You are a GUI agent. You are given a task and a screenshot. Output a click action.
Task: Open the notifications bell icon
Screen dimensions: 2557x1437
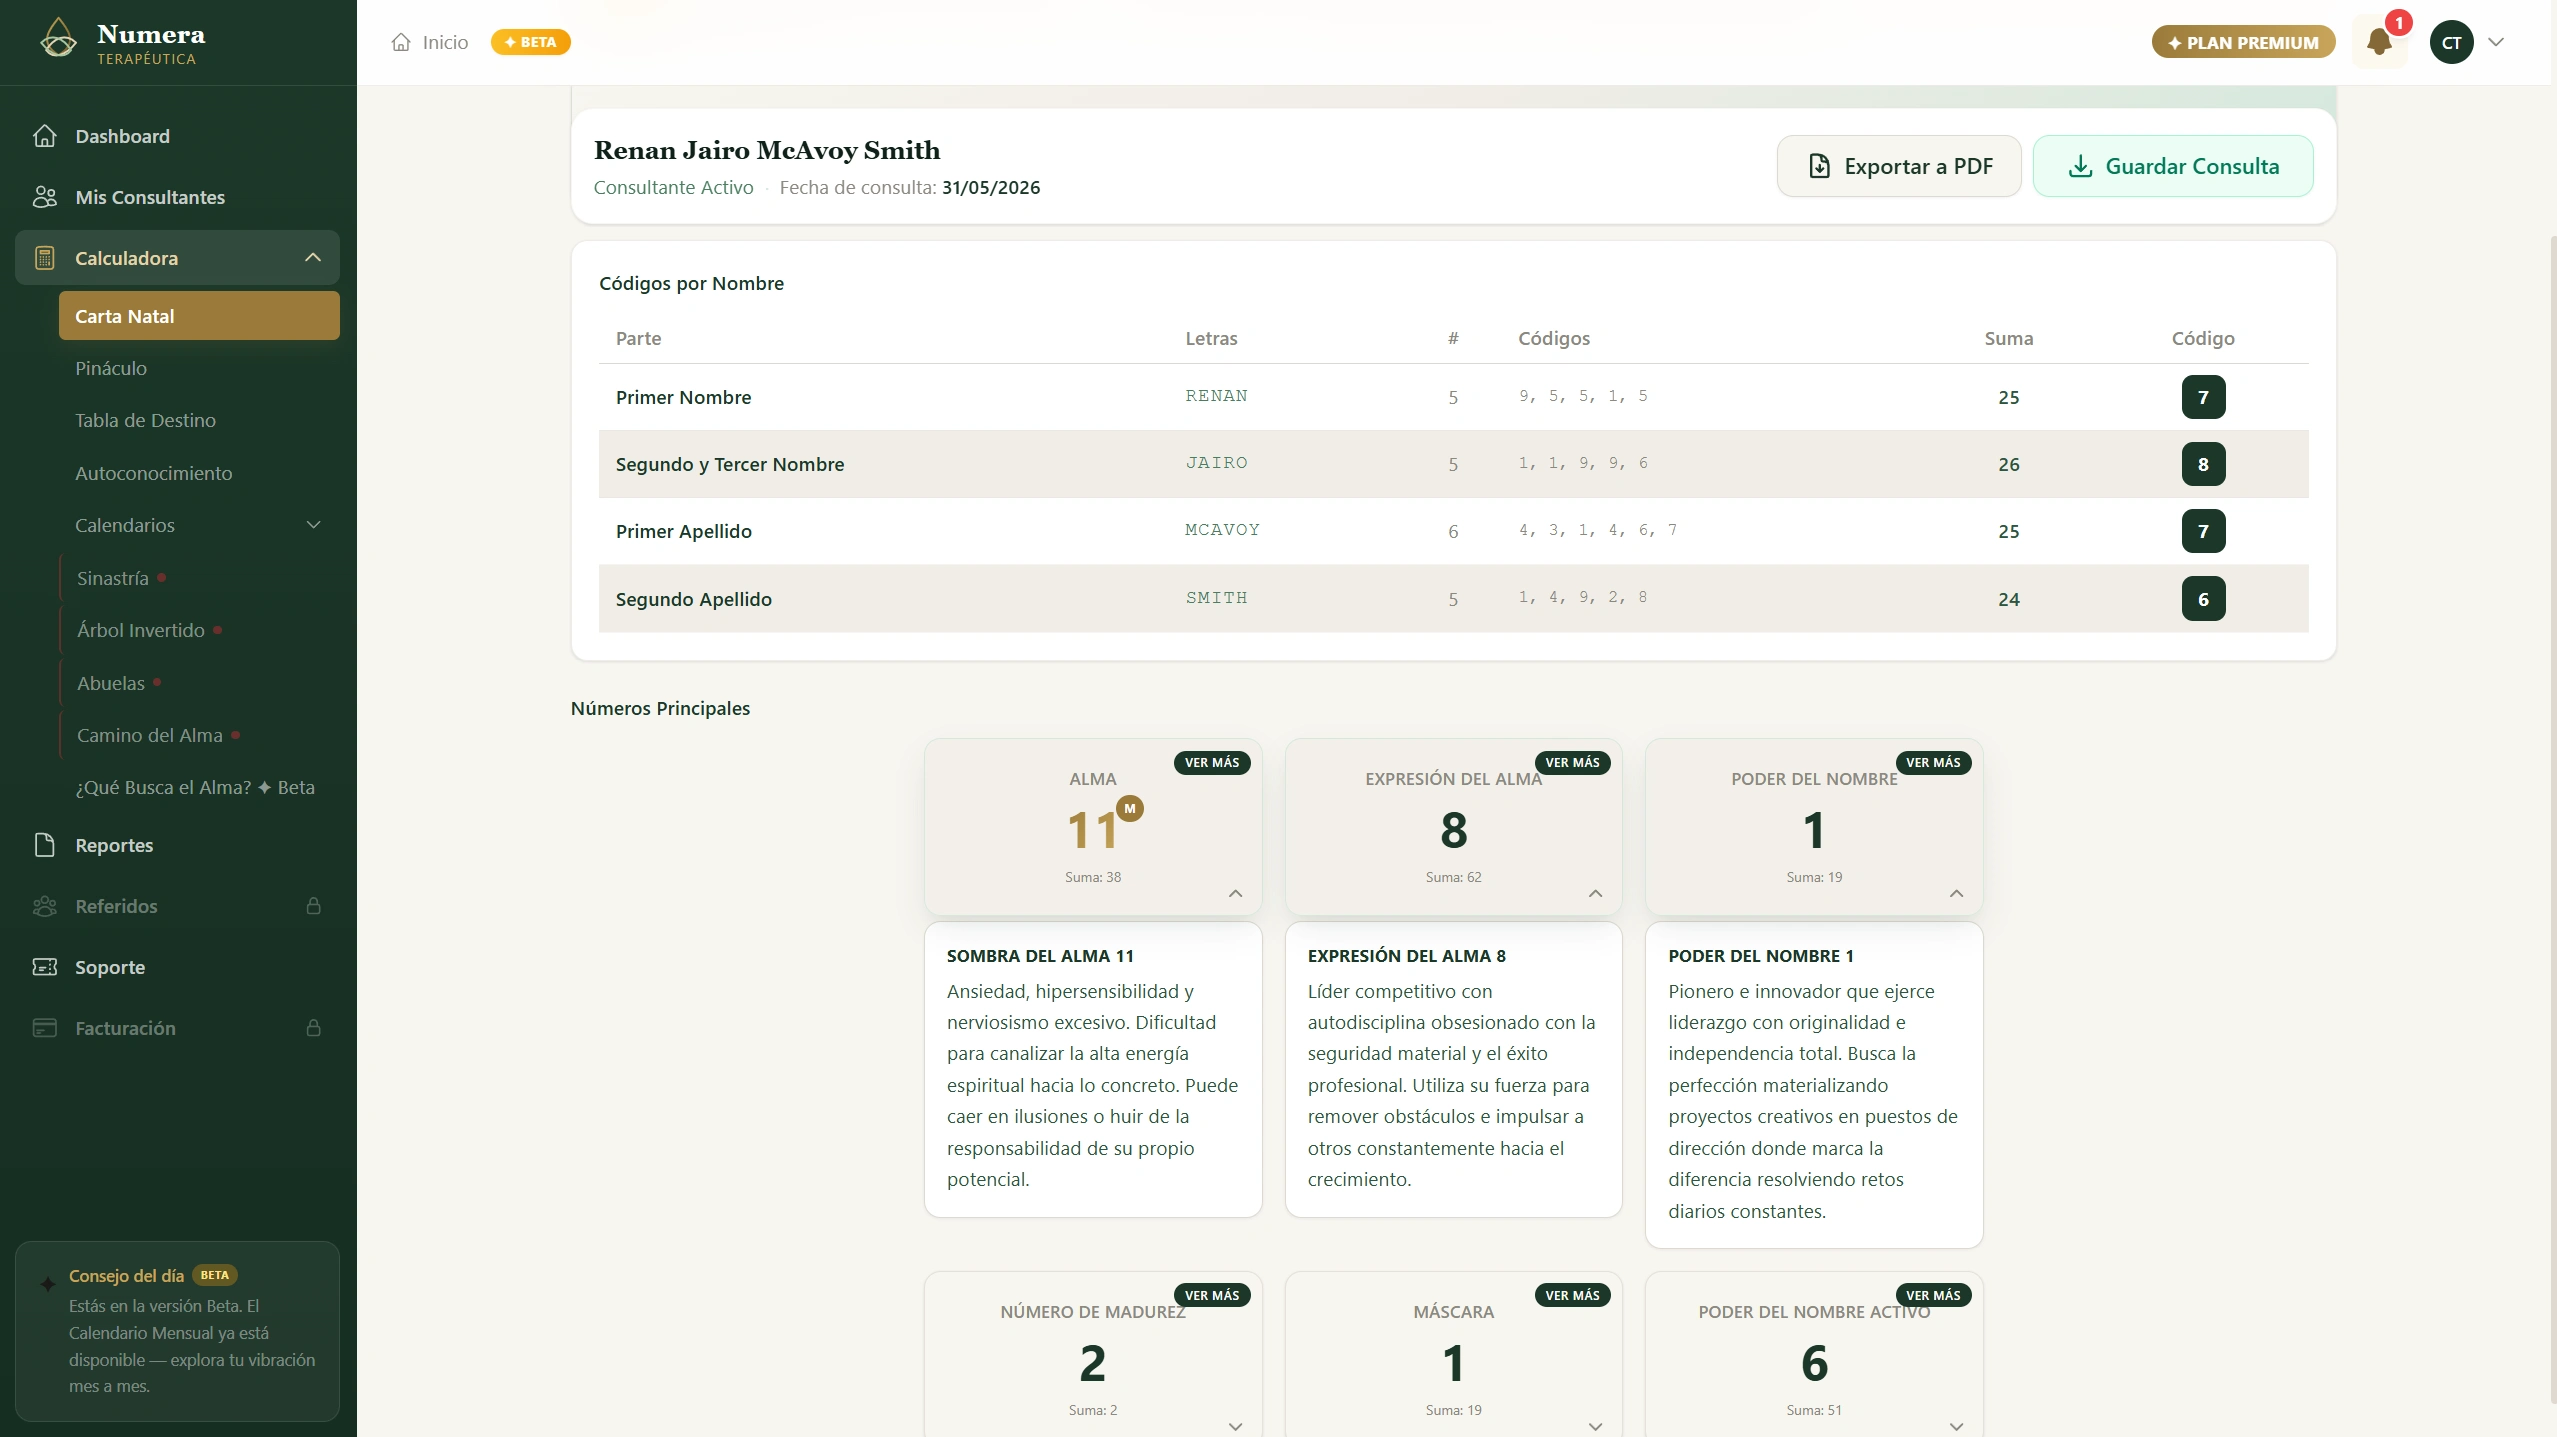pos(2379,42)
